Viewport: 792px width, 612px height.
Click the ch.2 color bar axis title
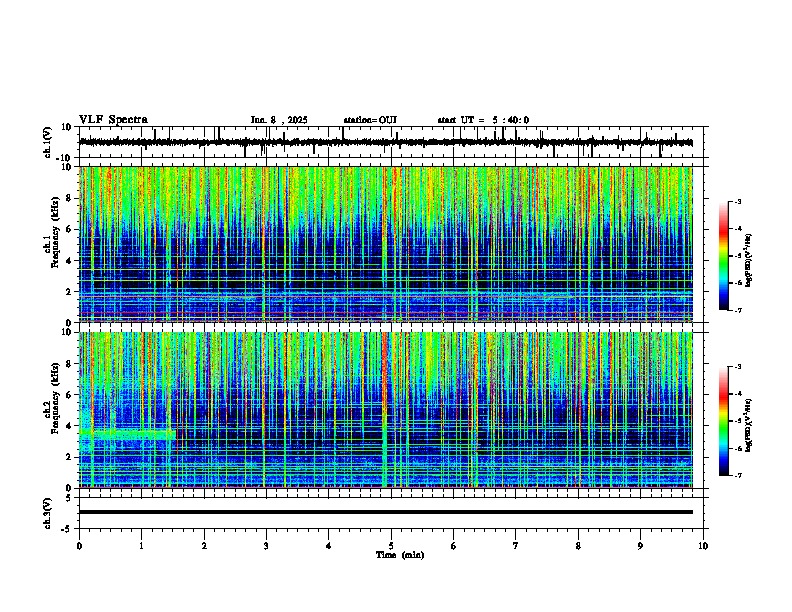[749, 425]
